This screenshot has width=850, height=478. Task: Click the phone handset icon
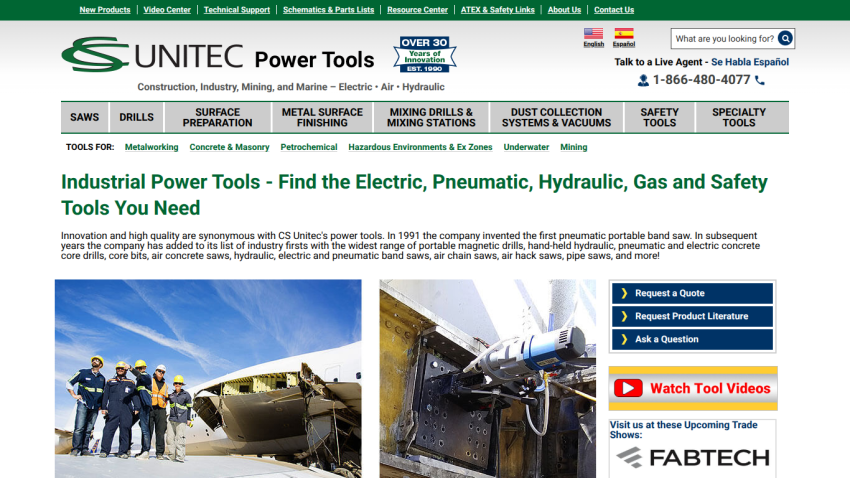pos(760,80)
